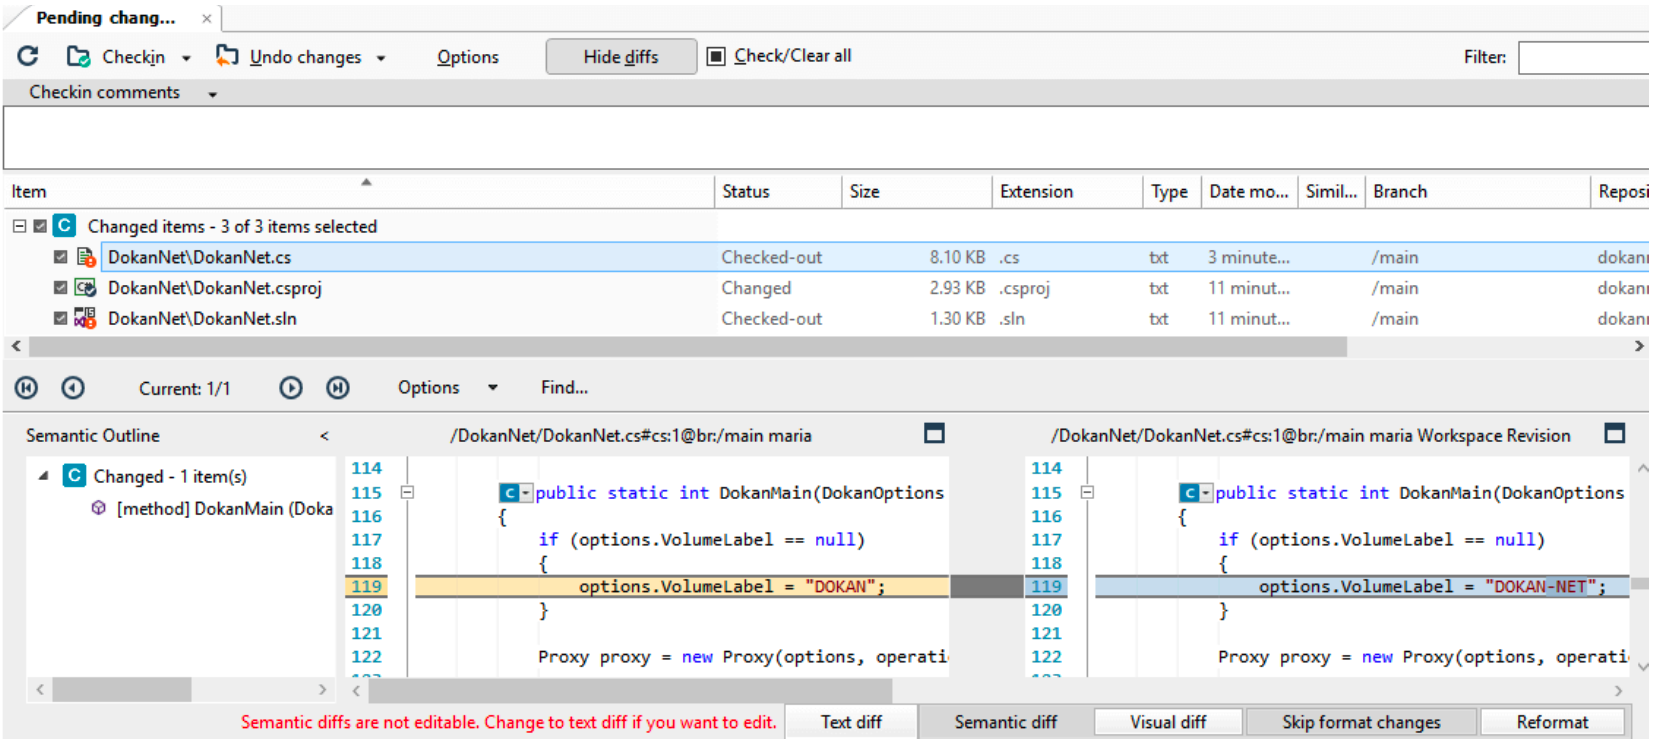Image resolution: width=1658 pixels, height=744 pixels.
Task: Collapse the Changed - 1 item(s) node
Action: click(43, 476)
